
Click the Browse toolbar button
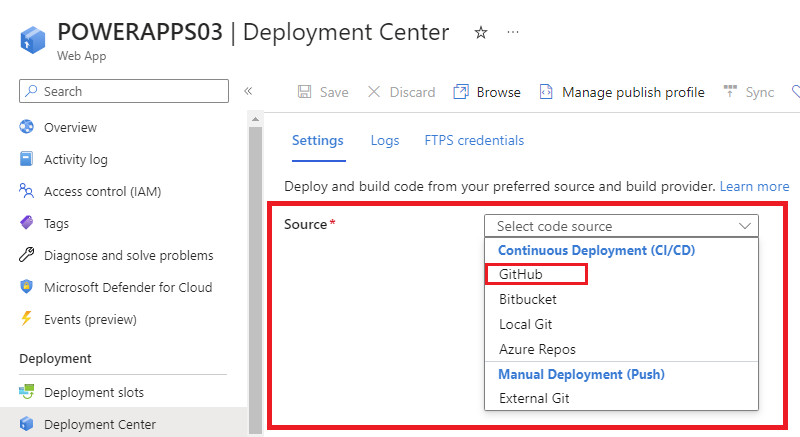(x=487, y=92)
